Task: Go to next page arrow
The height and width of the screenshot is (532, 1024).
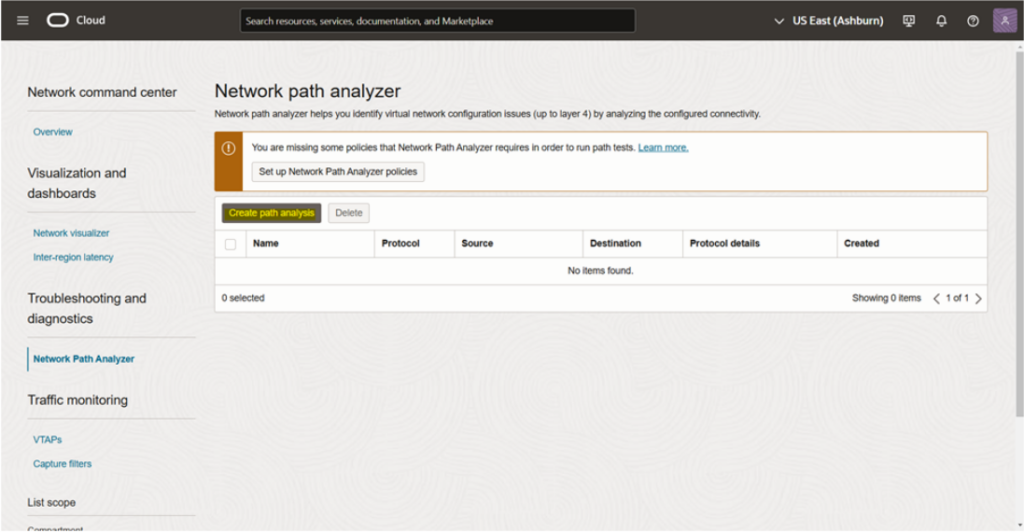Action: [x=978, y=299]
